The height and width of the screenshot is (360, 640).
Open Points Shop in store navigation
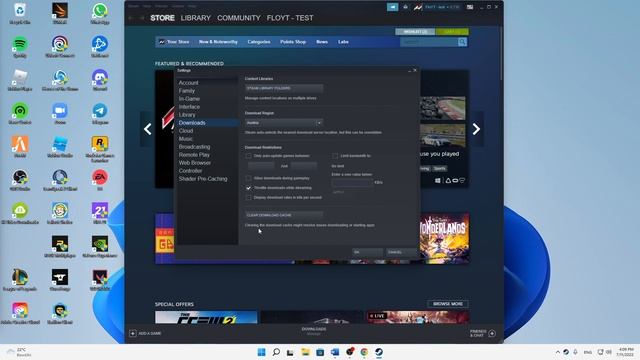(x=293, y=42)
